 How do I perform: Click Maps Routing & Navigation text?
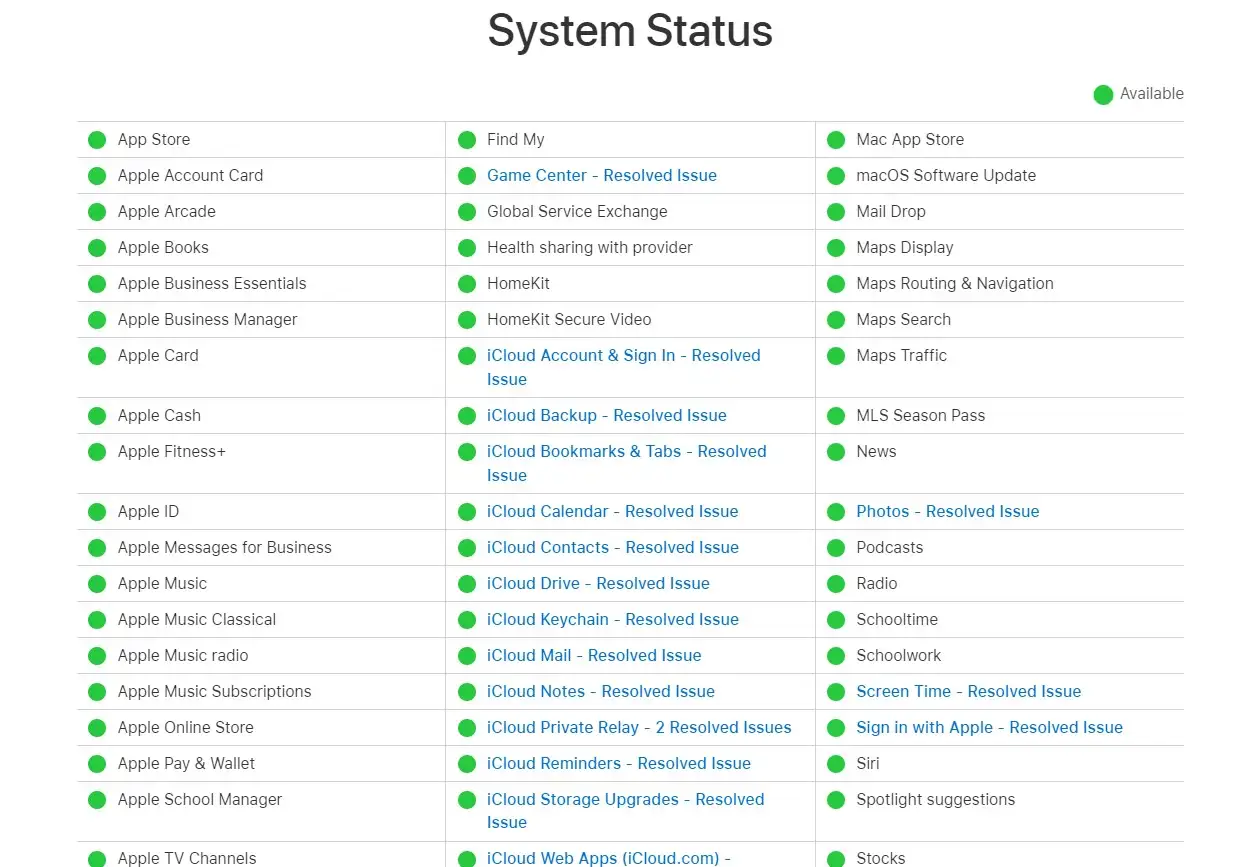[955, 283]
